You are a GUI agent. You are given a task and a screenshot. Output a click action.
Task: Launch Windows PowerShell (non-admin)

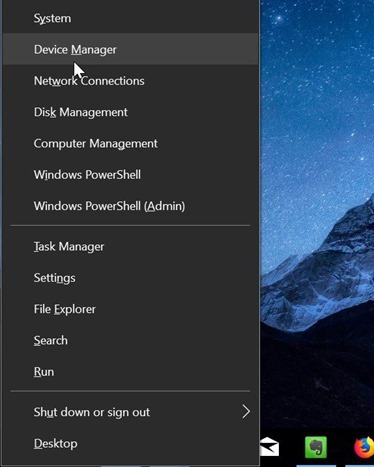[x=131, y=174]
